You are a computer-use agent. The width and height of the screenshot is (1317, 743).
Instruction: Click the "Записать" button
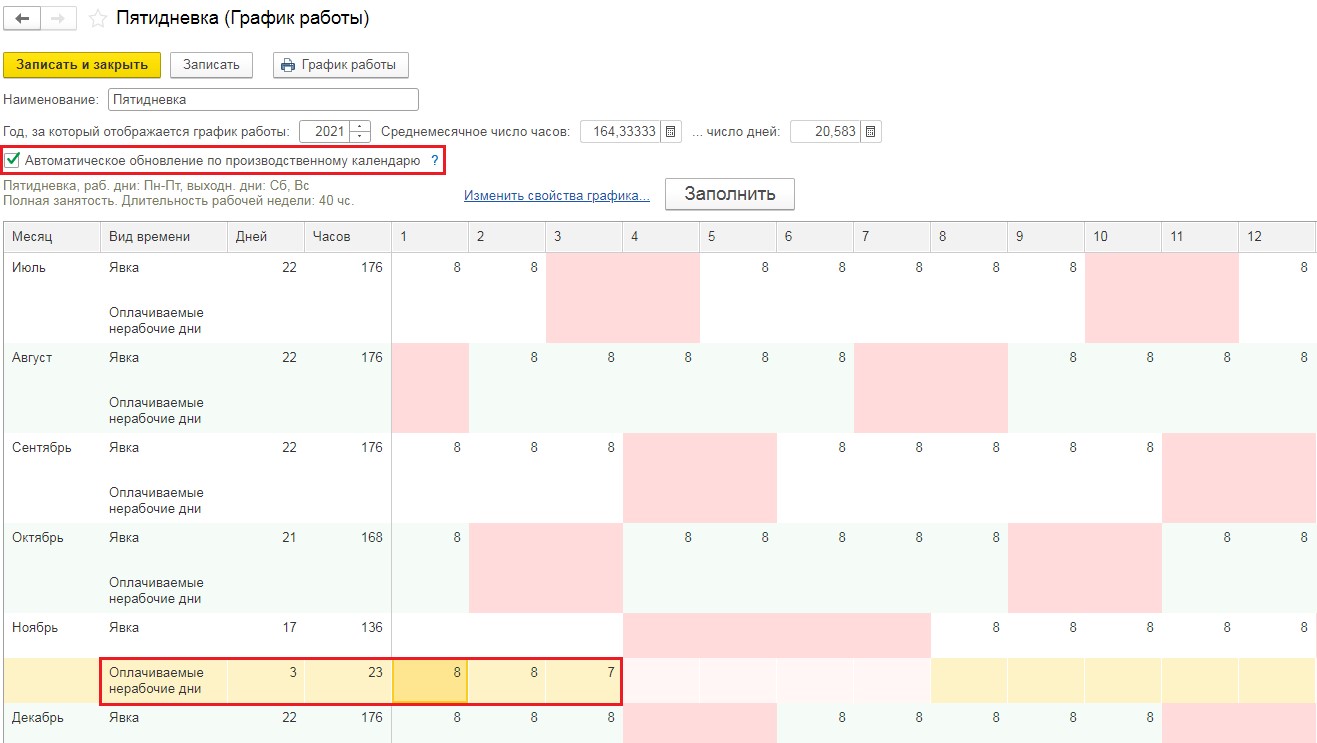click(x=211, y=65)
